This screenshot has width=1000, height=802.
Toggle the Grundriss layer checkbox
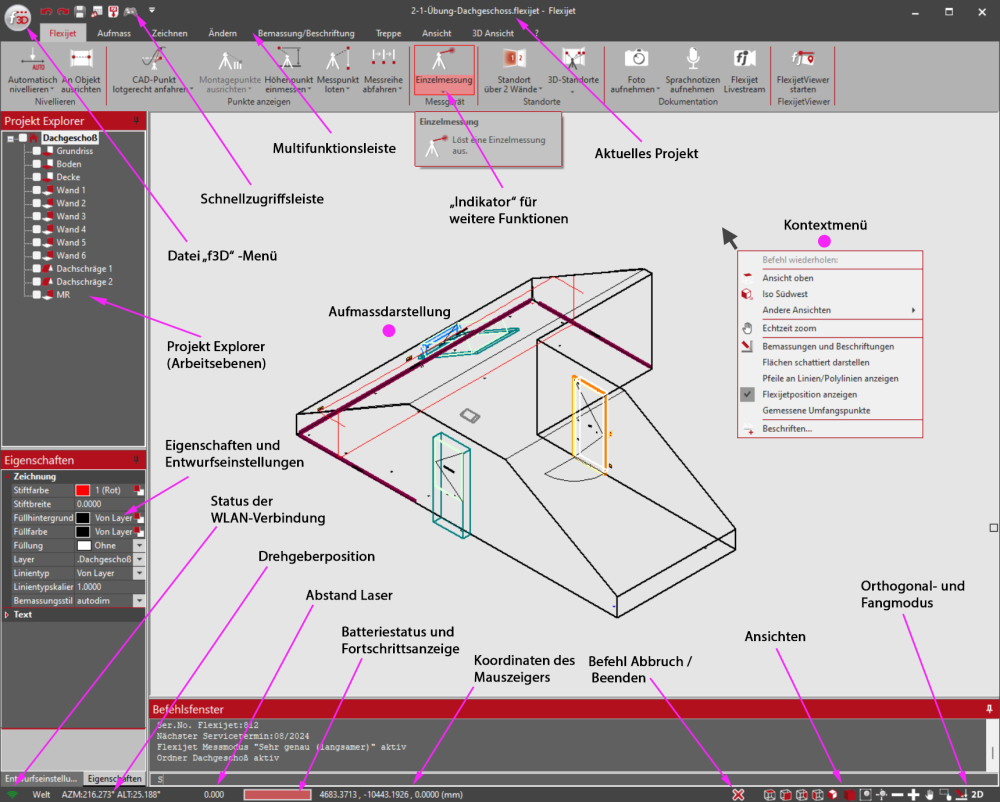[x=37, y=151]
